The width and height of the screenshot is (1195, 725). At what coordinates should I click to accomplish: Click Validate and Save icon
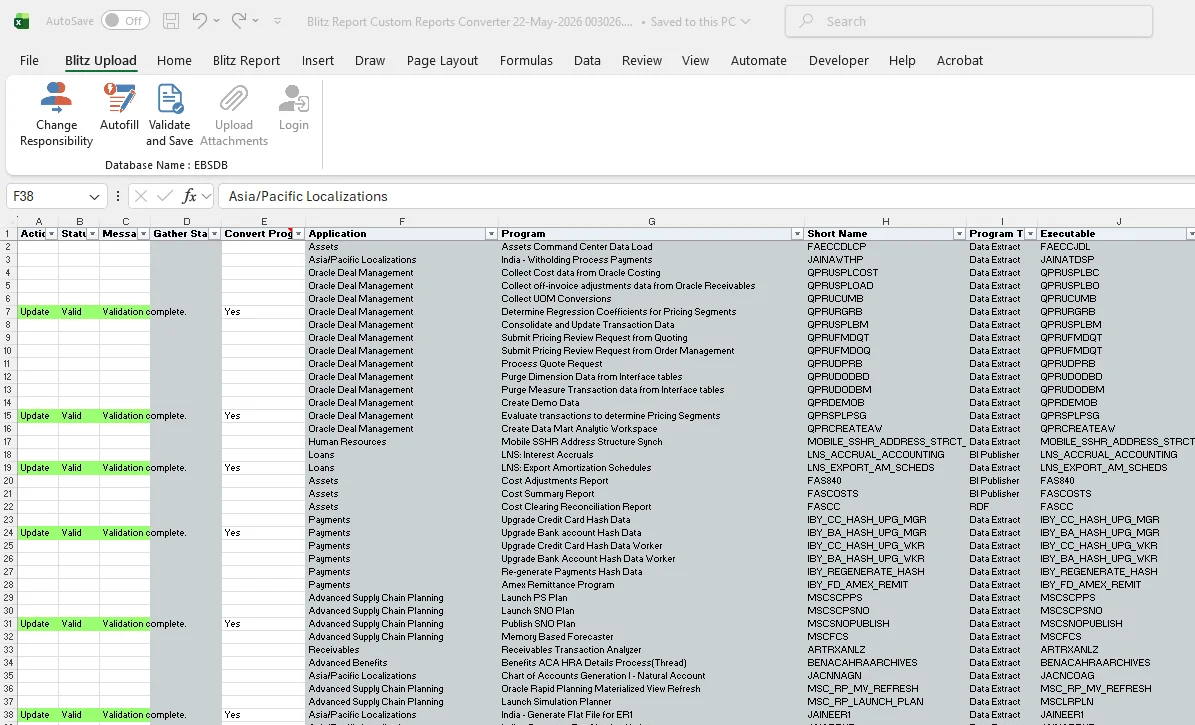[170, 98]
